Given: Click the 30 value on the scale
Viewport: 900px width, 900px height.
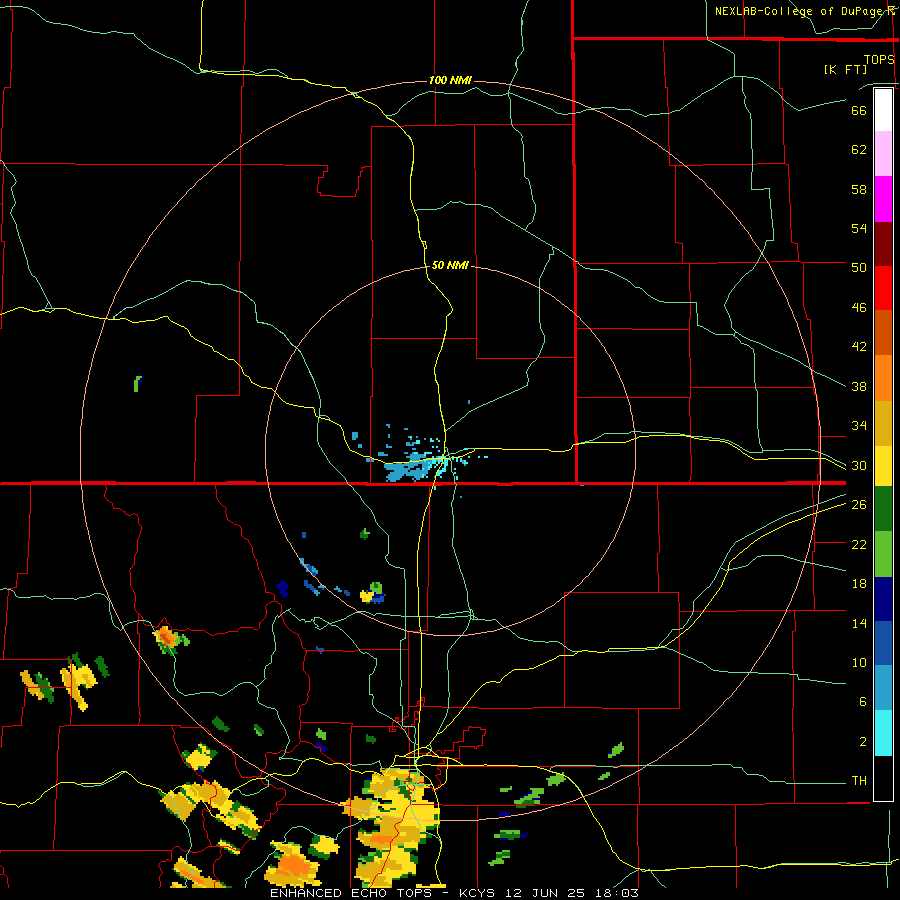Looking at the screenshot, I should (859, 465).
